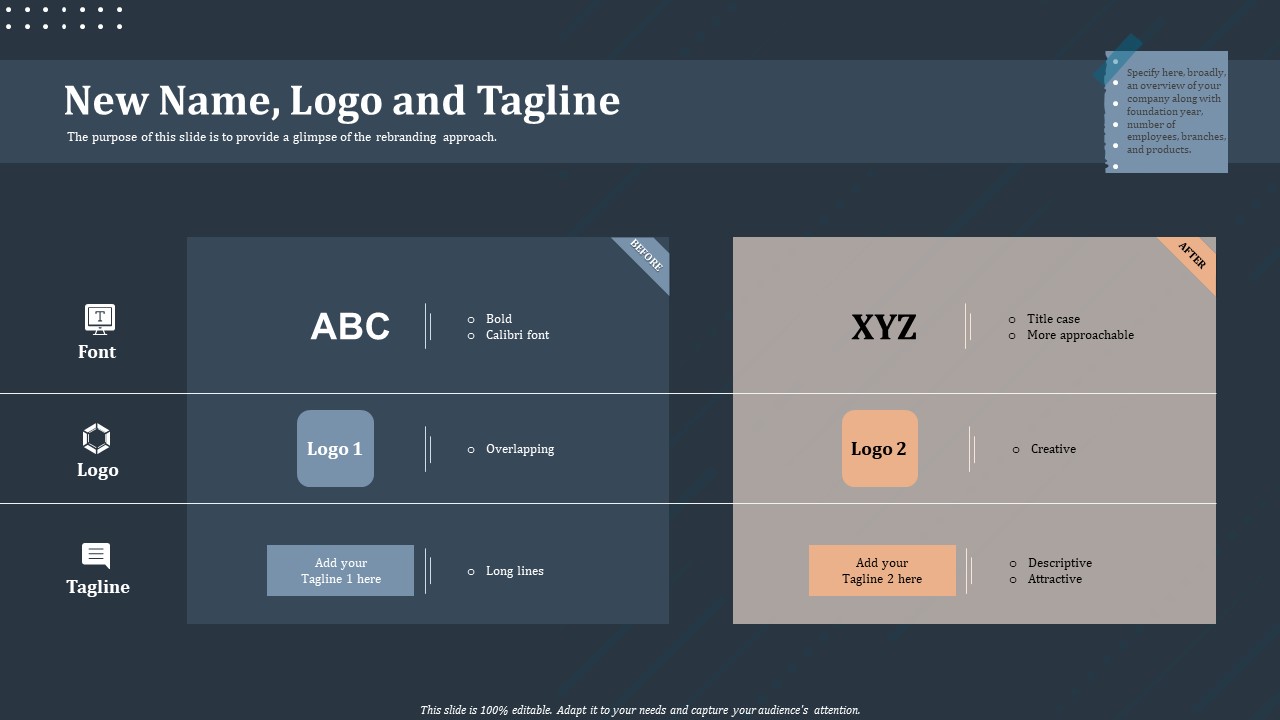Click the company overview sticky note

[1167, 111]
